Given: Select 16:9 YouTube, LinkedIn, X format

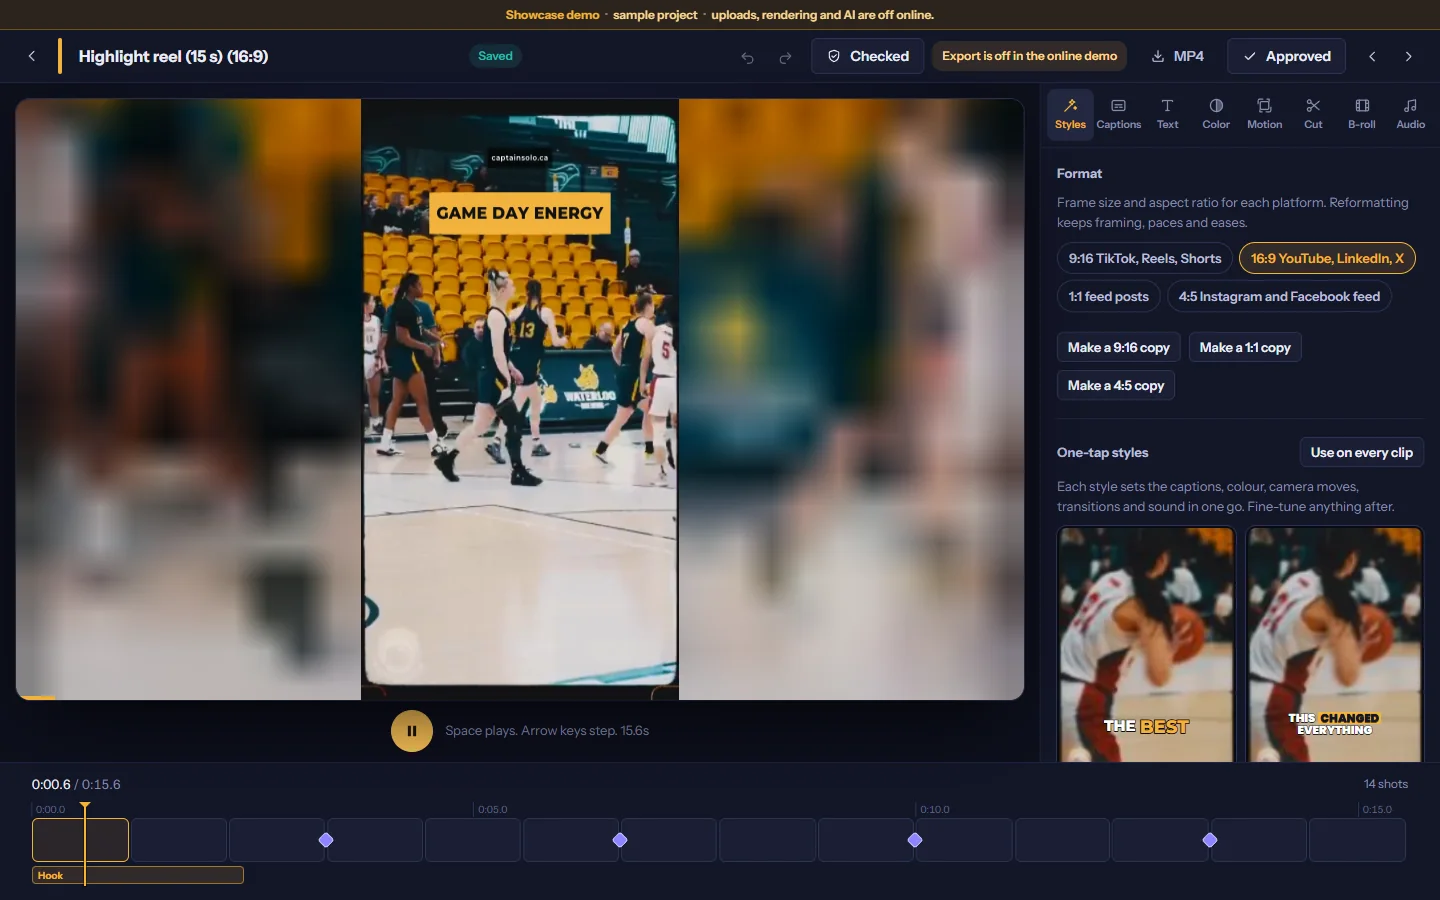Looking at the screenshot, I should tap(1327, 258).
